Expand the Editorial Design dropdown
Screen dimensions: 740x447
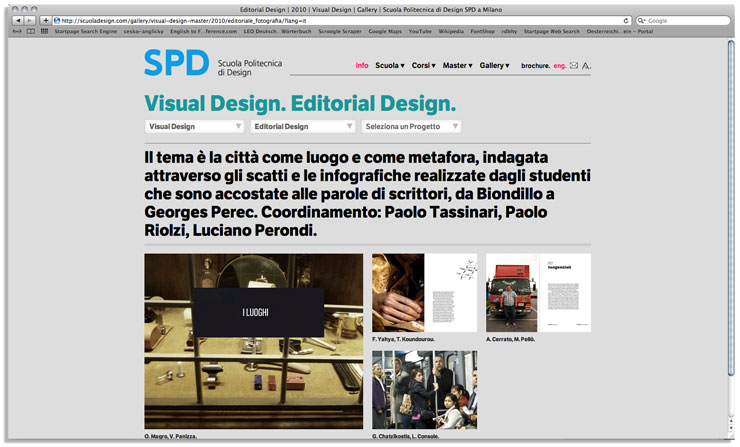click(302, 127)
